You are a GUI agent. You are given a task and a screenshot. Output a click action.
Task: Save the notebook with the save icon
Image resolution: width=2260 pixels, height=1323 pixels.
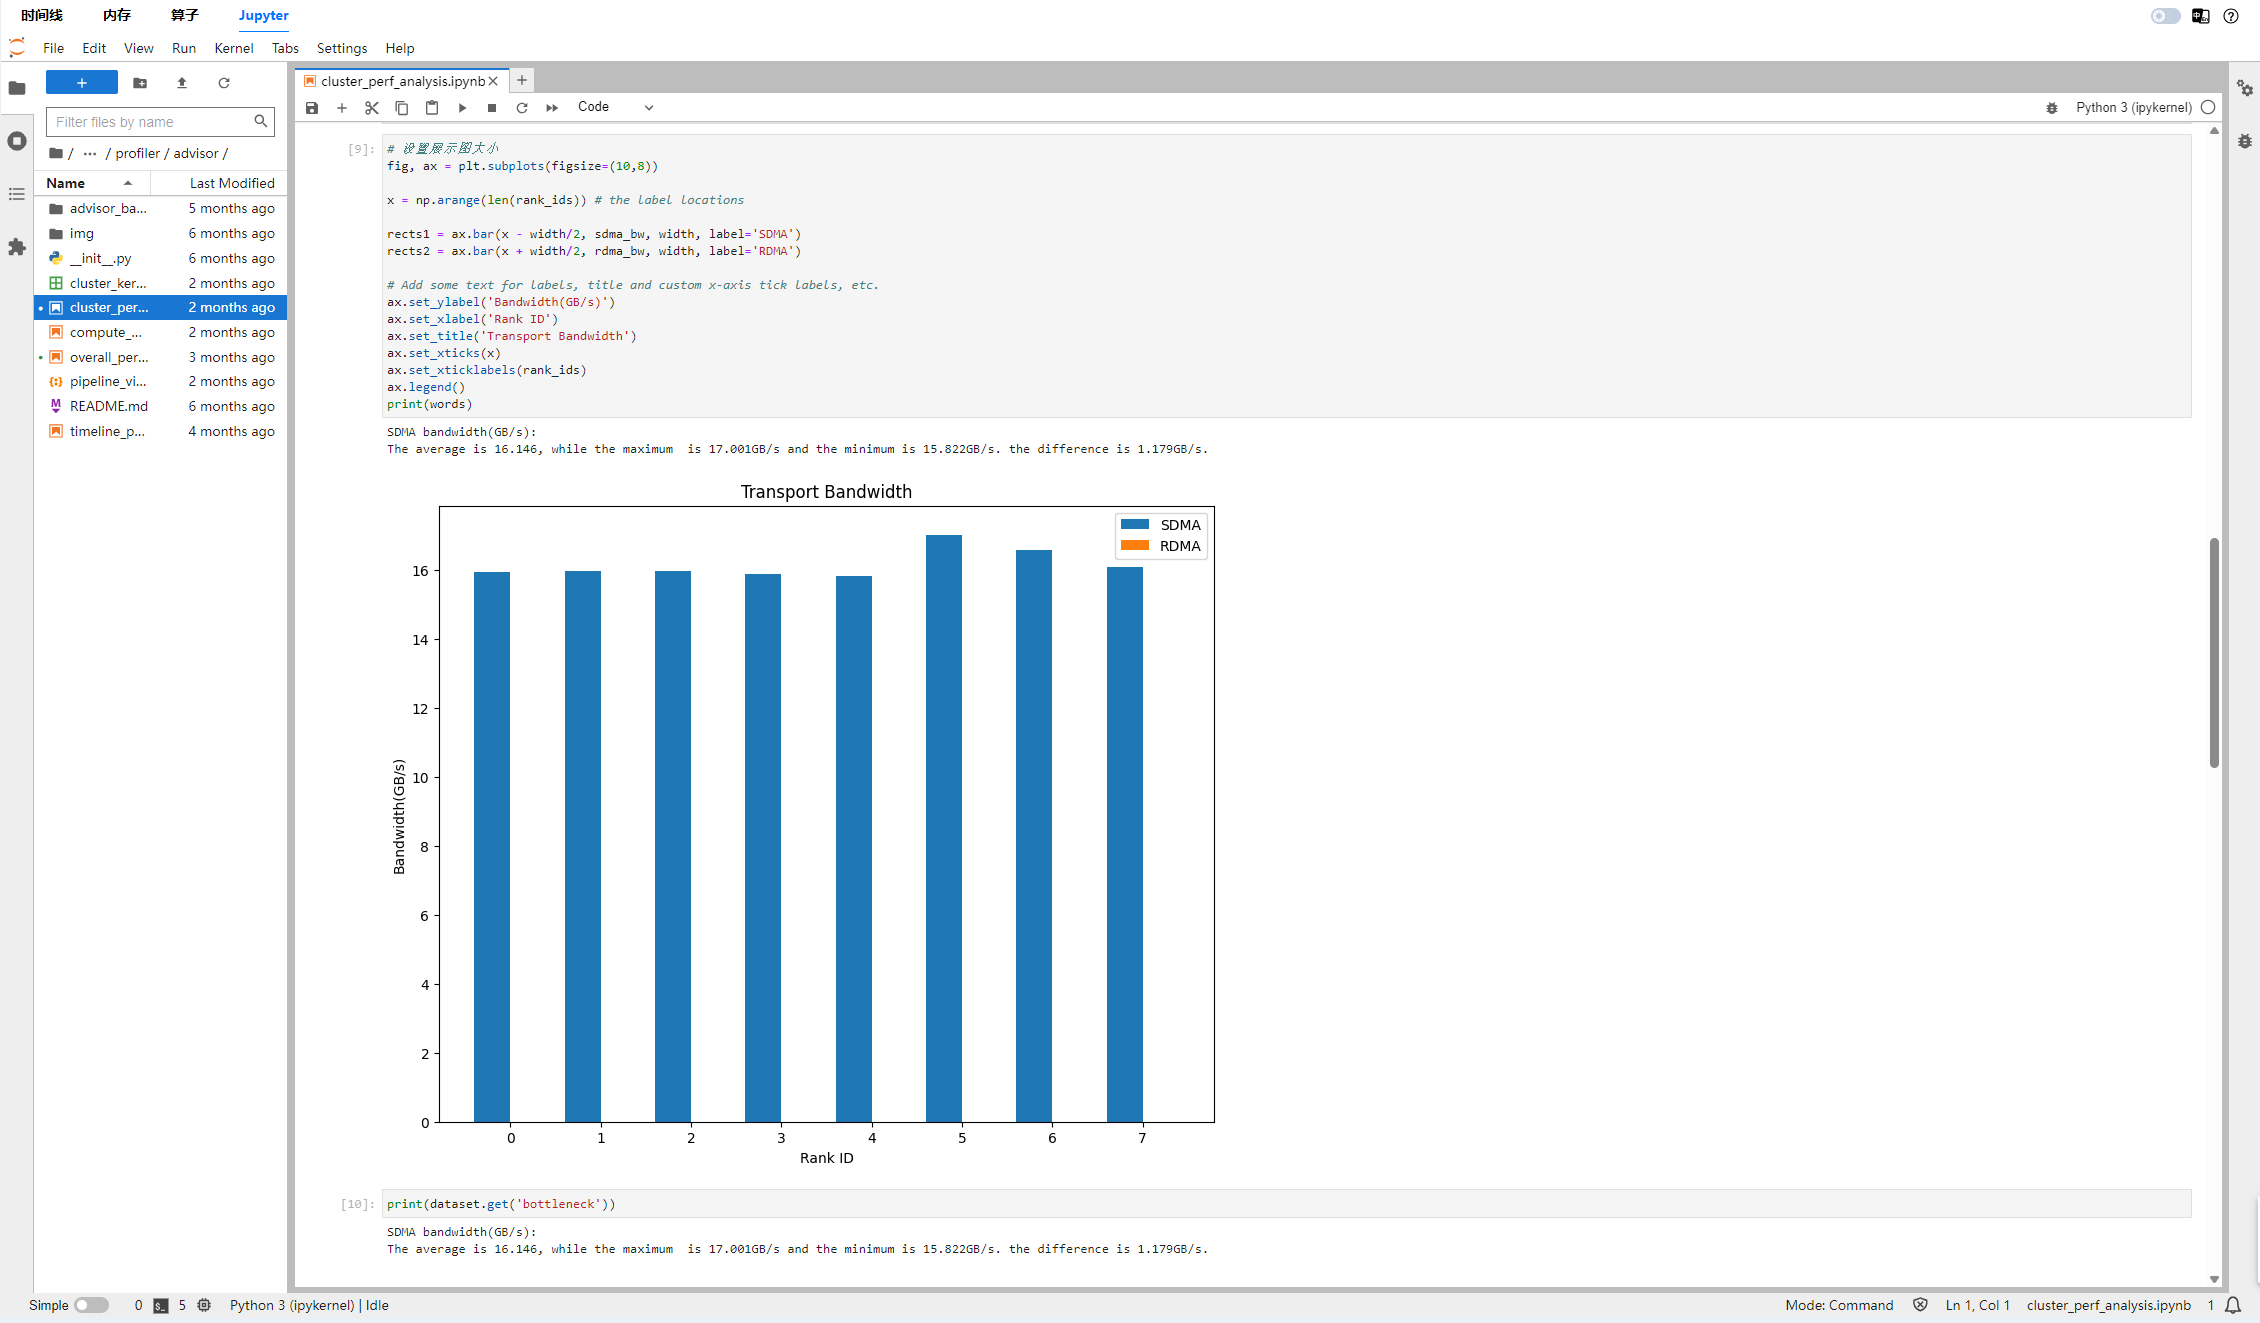312,108
